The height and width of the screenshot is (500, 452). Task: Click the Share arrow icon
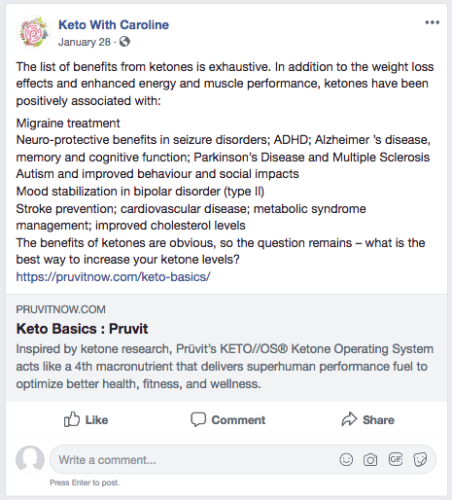click(x=349, y=419)
